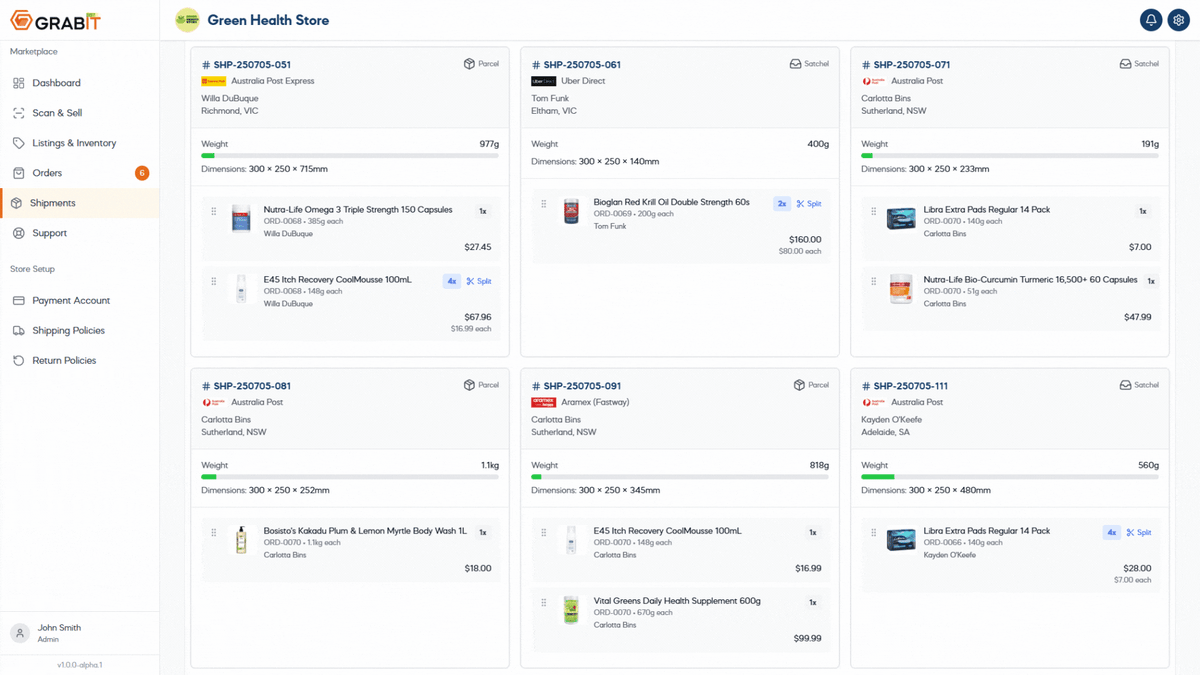Click the weight bar of SHP-250705-111
This screenshot has width=1200, height=675.
coord(1010,477)
